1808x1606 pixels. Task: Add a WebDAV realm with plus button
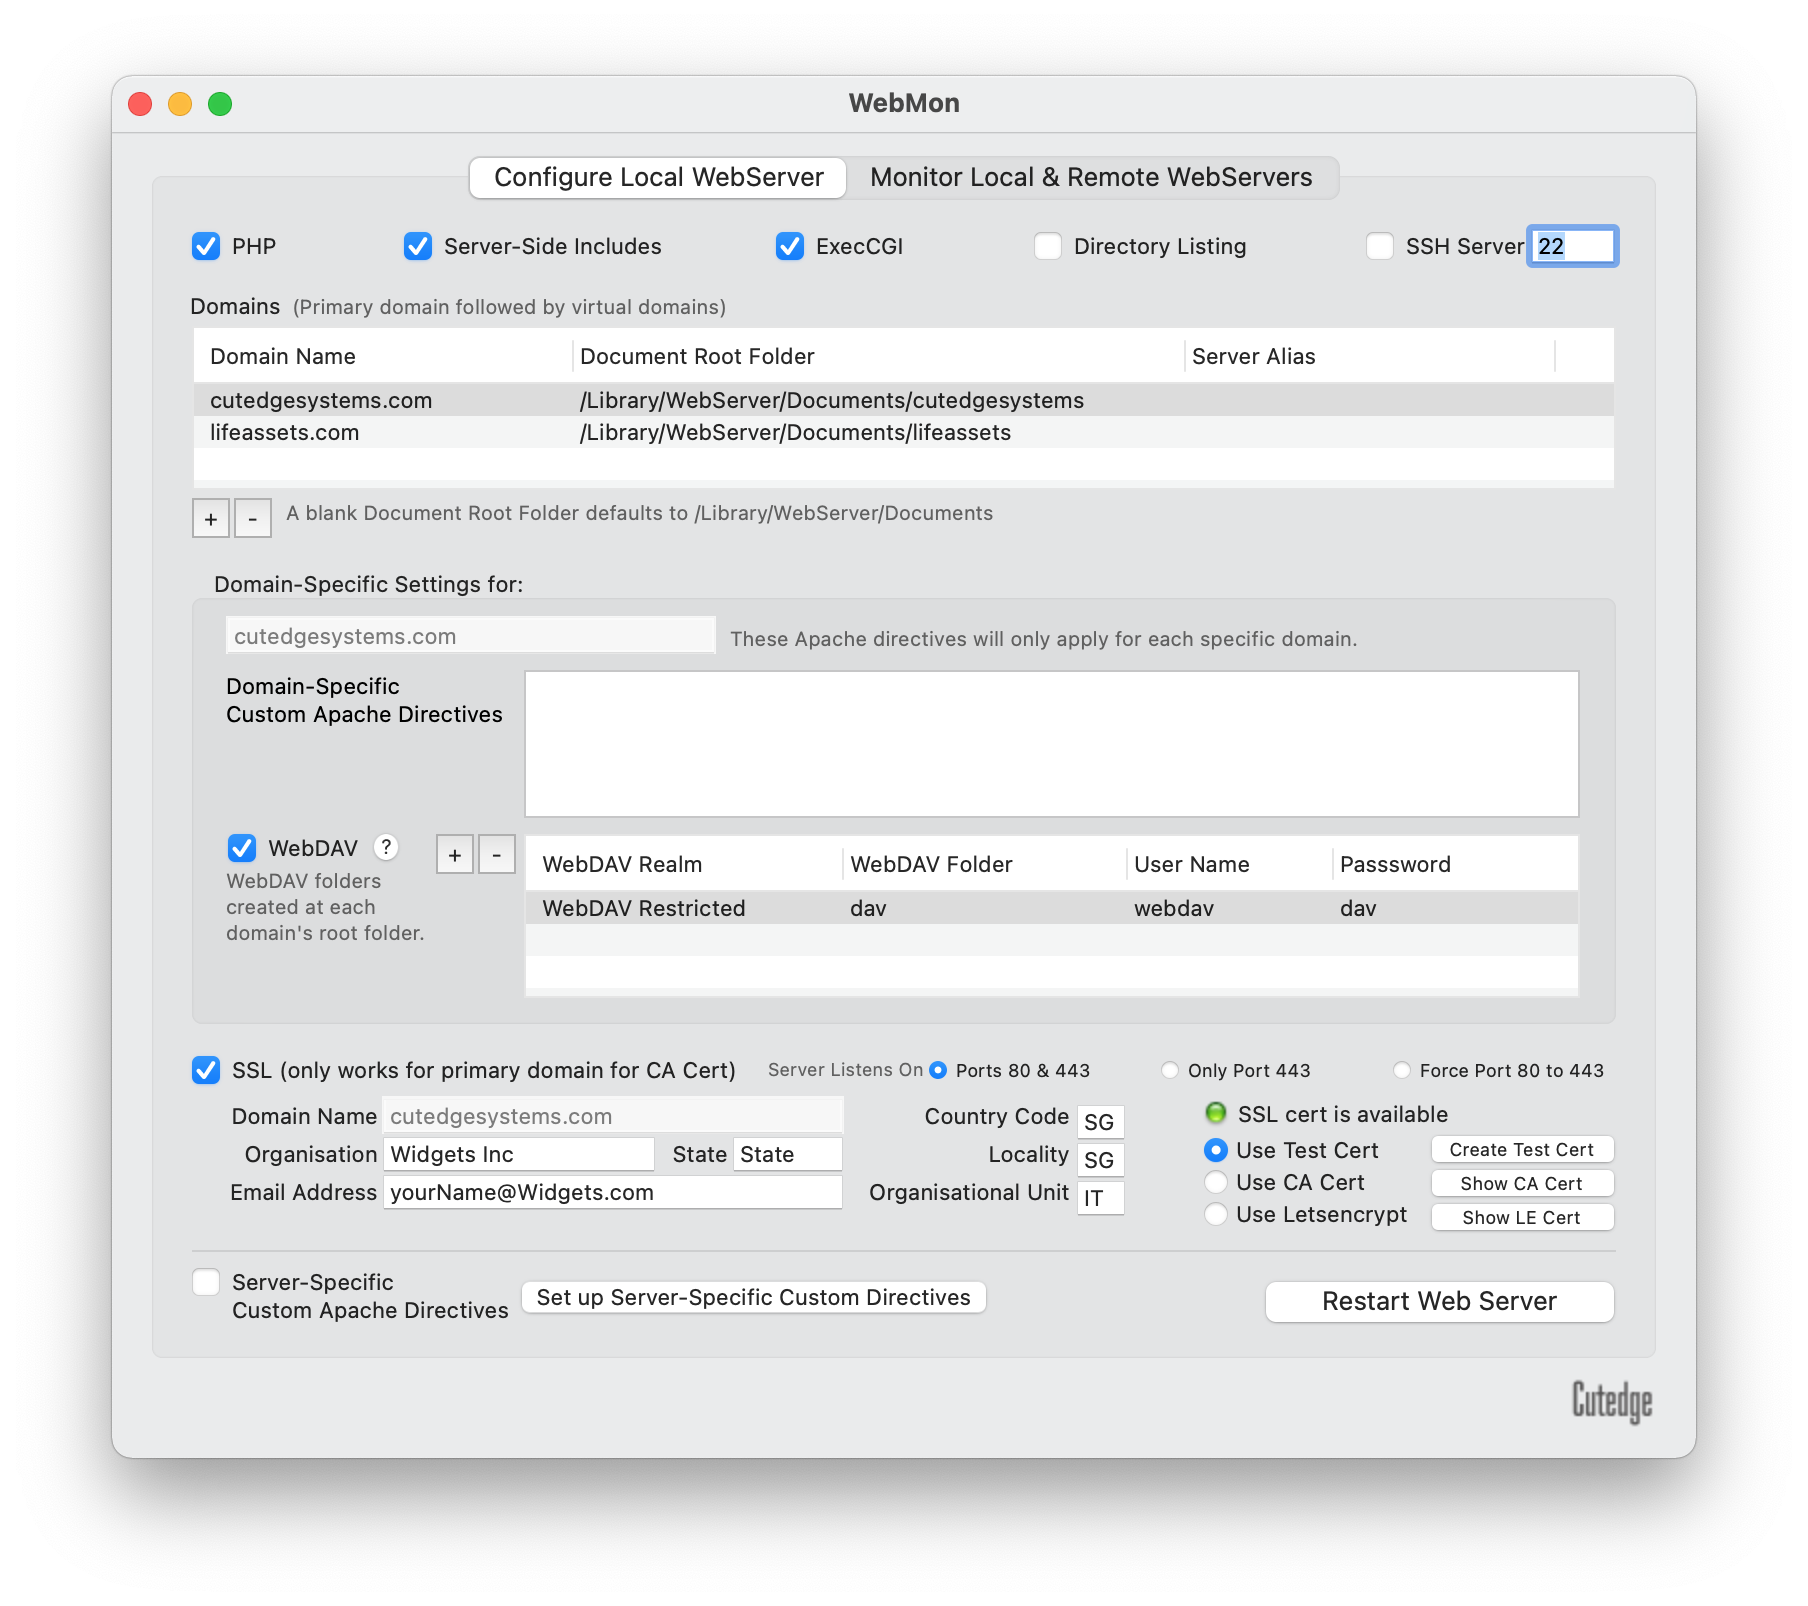(455, 855)
